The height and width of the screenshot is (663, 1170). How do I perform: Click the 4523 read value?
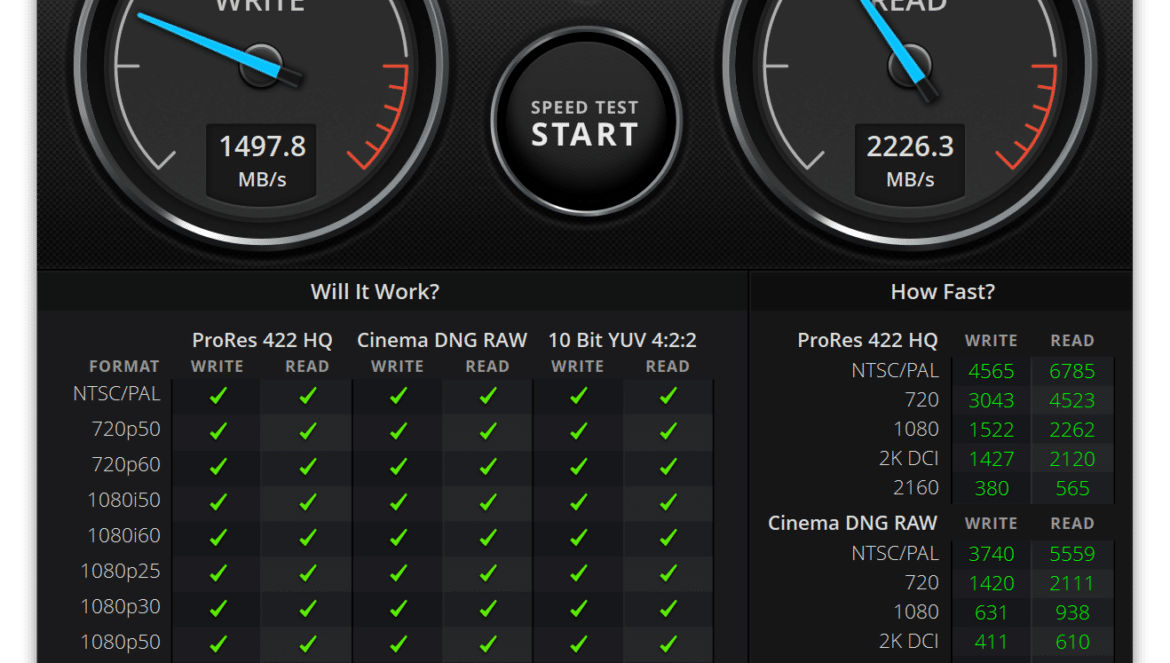(1072, 400)
